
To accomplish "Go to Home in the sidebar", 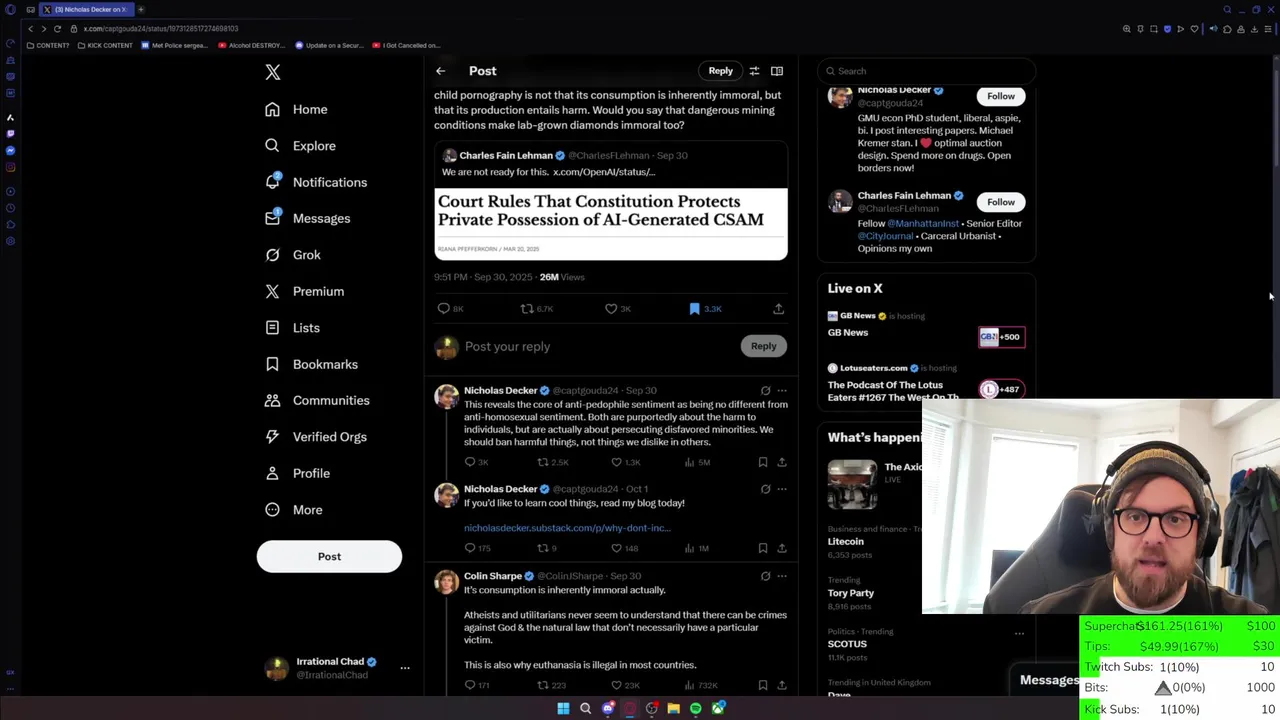I will [297, 109].
